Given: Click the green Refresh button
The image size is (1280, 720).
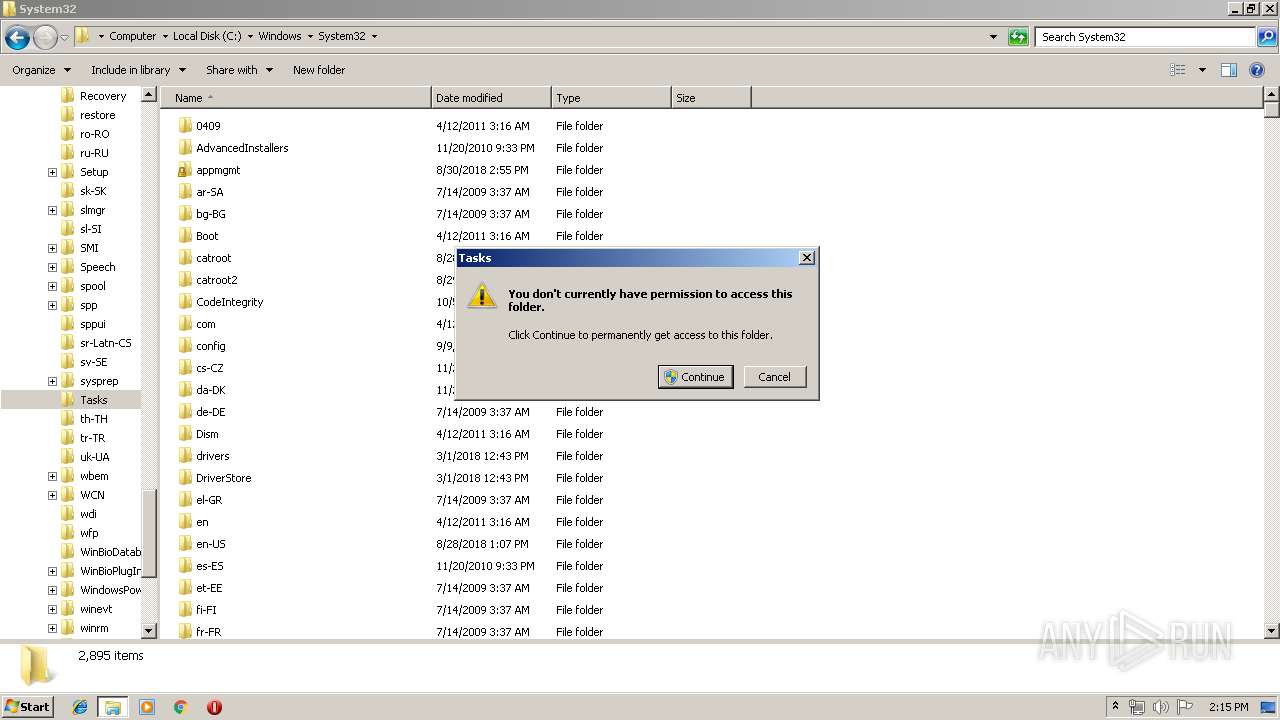Looking at the screenshot, I should coord(1018,37).
